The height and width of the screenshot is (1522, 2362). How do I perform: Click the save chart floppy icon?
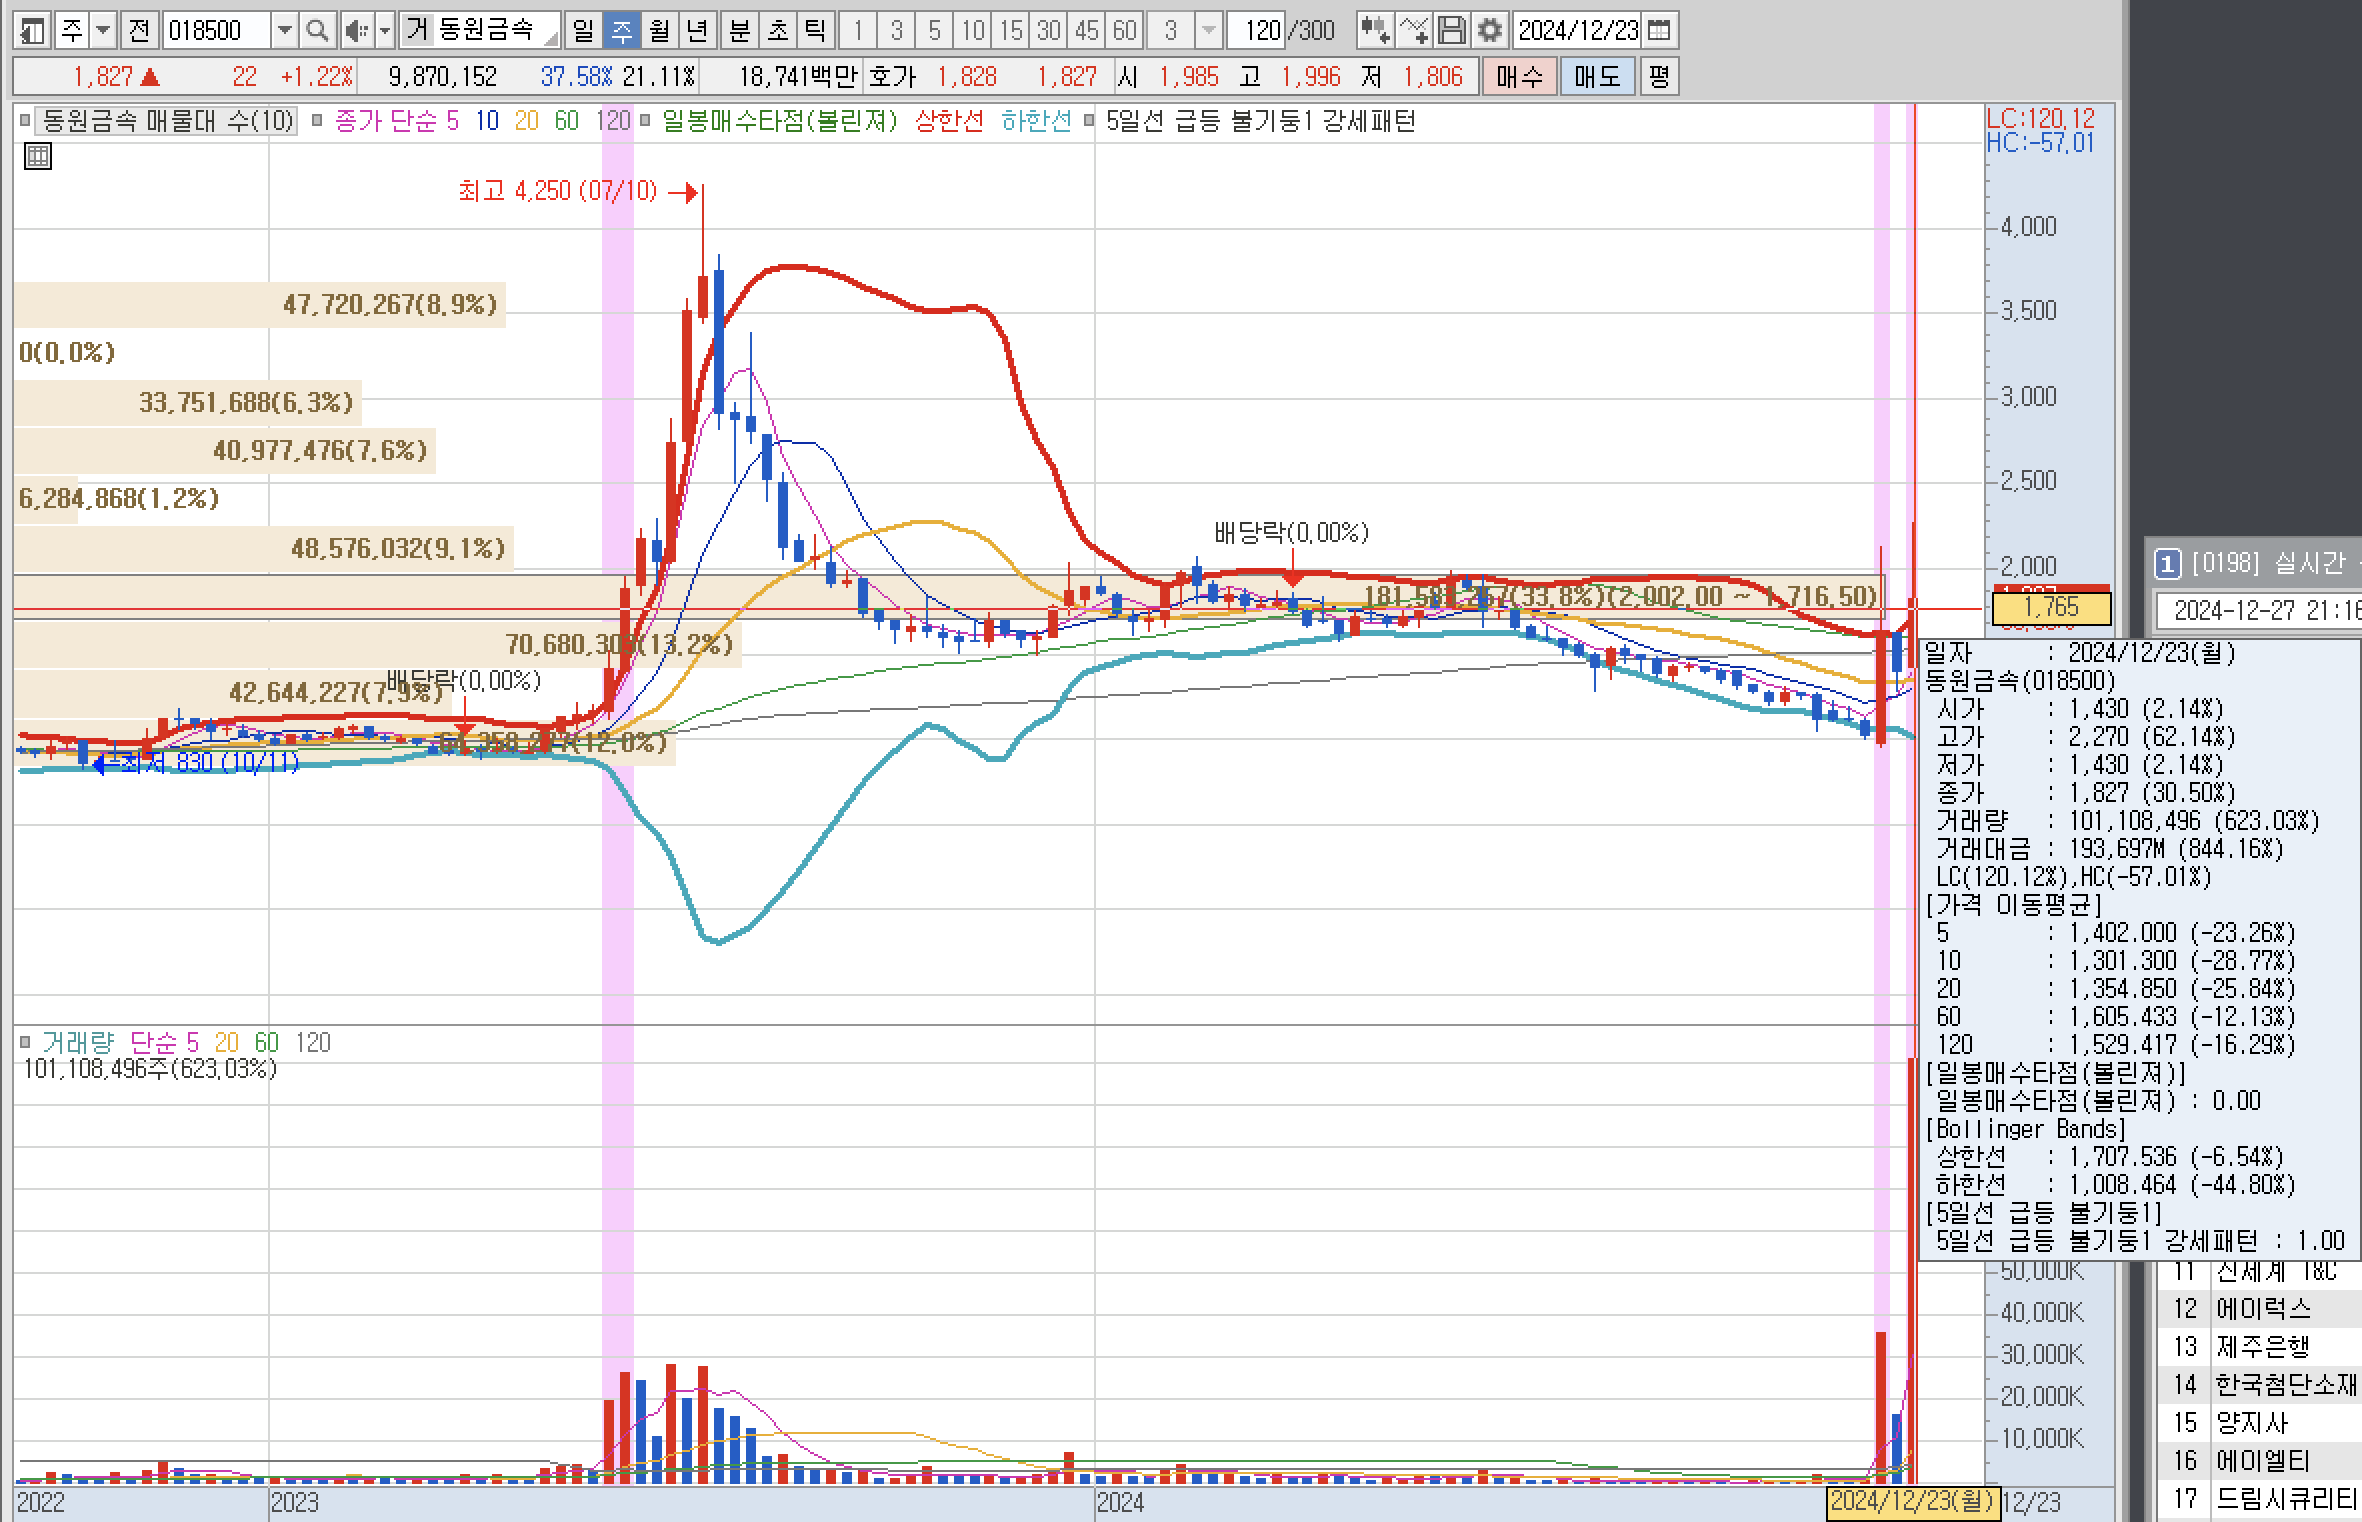pos(1452,31)
